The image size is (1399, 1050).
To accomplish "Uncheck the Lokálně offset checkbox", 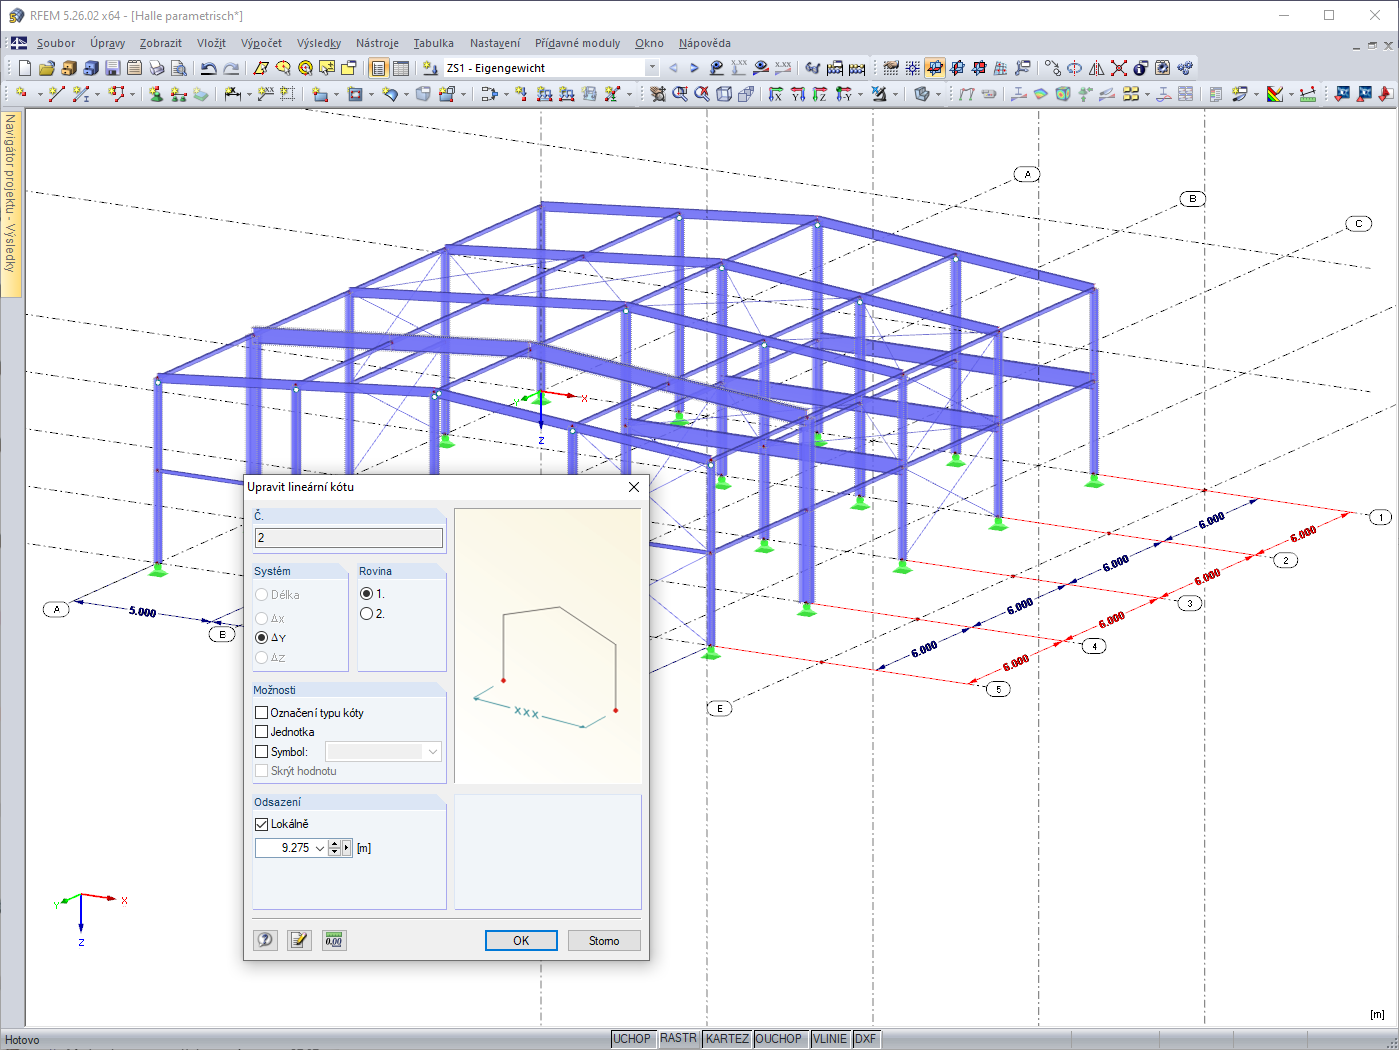I will coord(262,824).
